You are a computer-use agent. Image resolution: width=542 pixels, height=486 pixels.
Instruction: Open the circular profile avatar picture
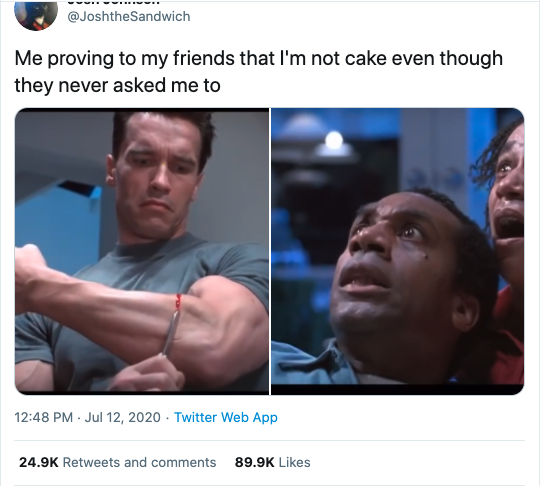(36, 15)
